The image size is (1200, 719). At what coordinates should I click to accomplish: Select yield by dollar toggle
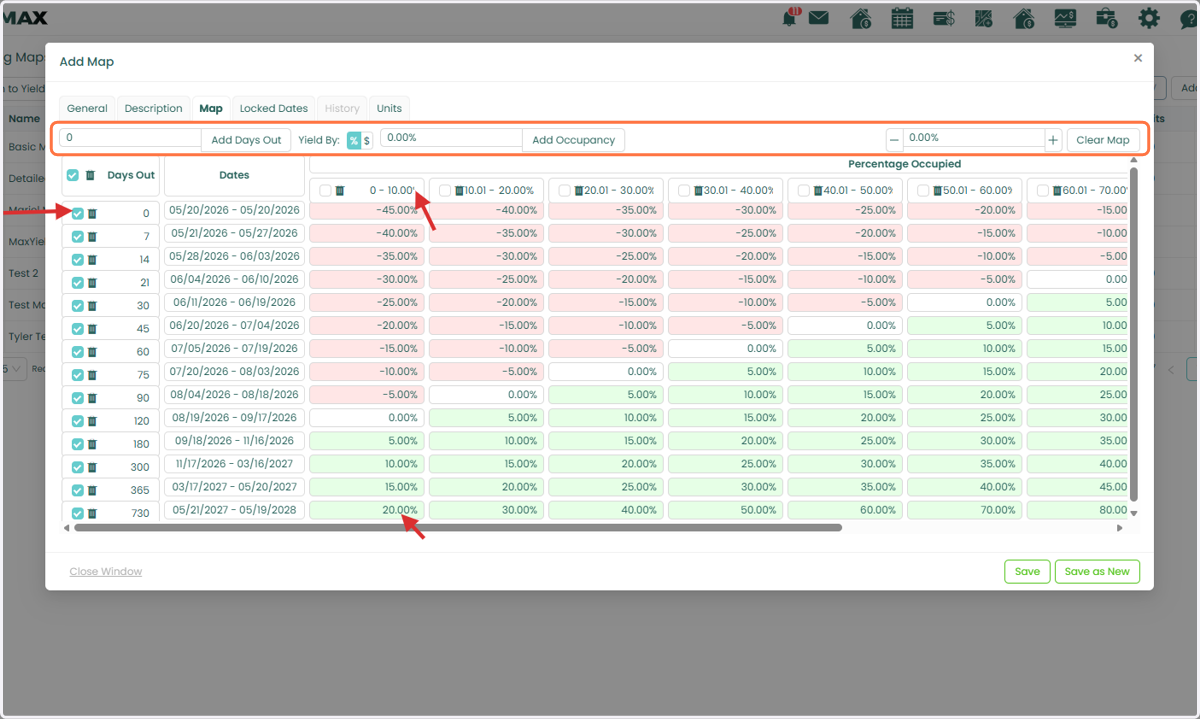coord(367,140)
